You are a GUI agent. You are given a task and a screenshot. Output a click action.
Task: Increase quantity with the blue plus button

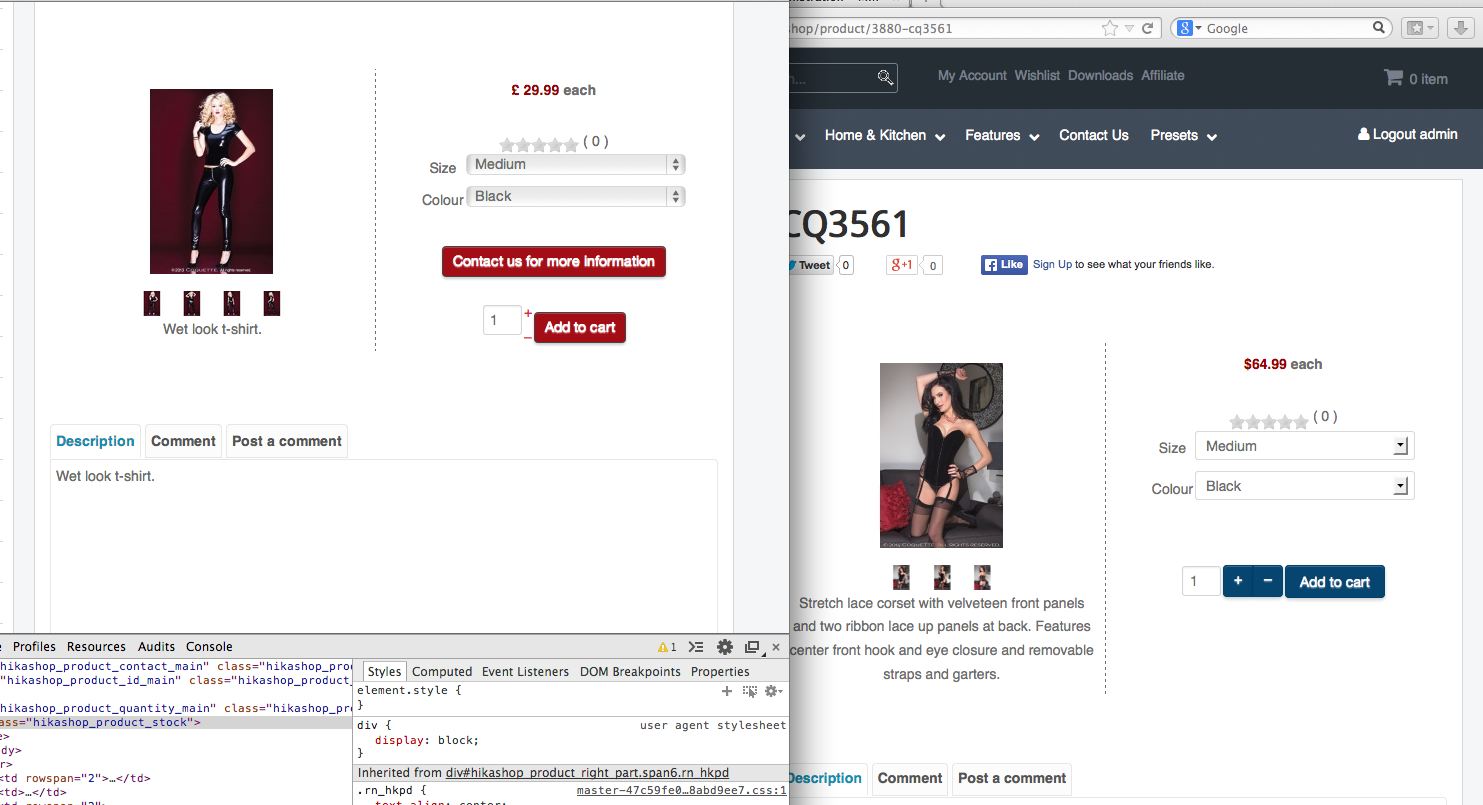[1238, 581]
